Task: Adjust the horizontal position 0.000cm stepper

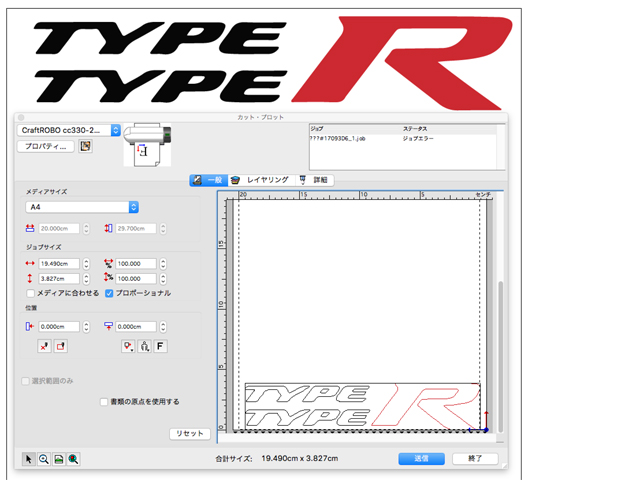Action: (86, 327)
